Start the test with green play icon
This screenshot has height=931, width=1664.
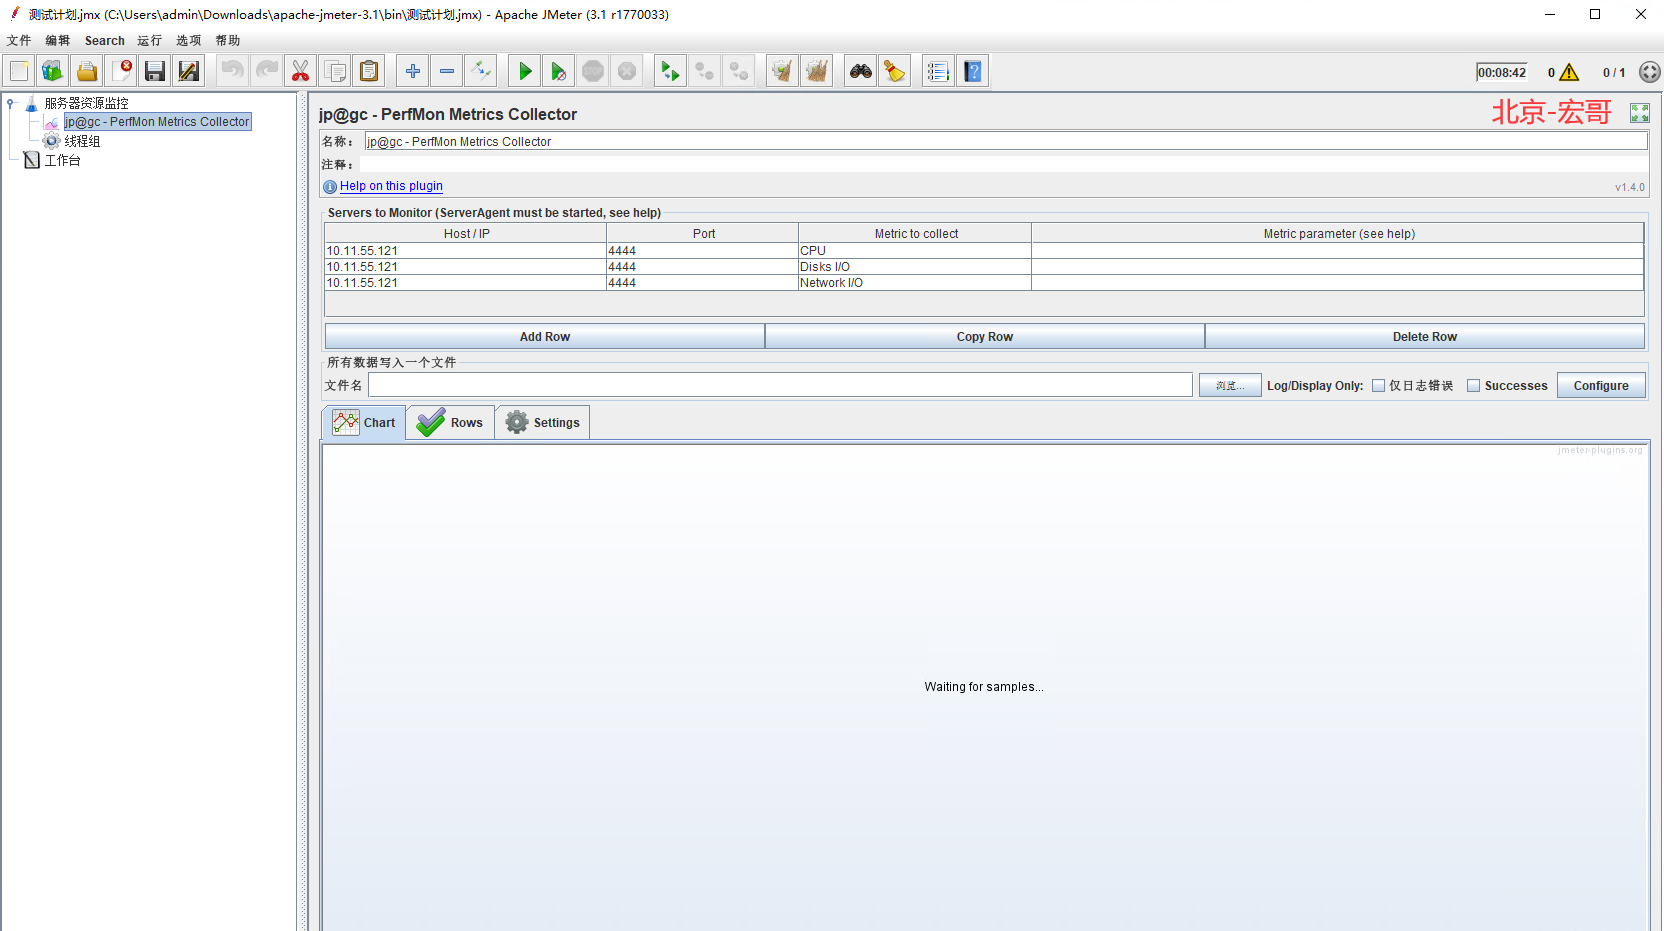tap(525, 71)
